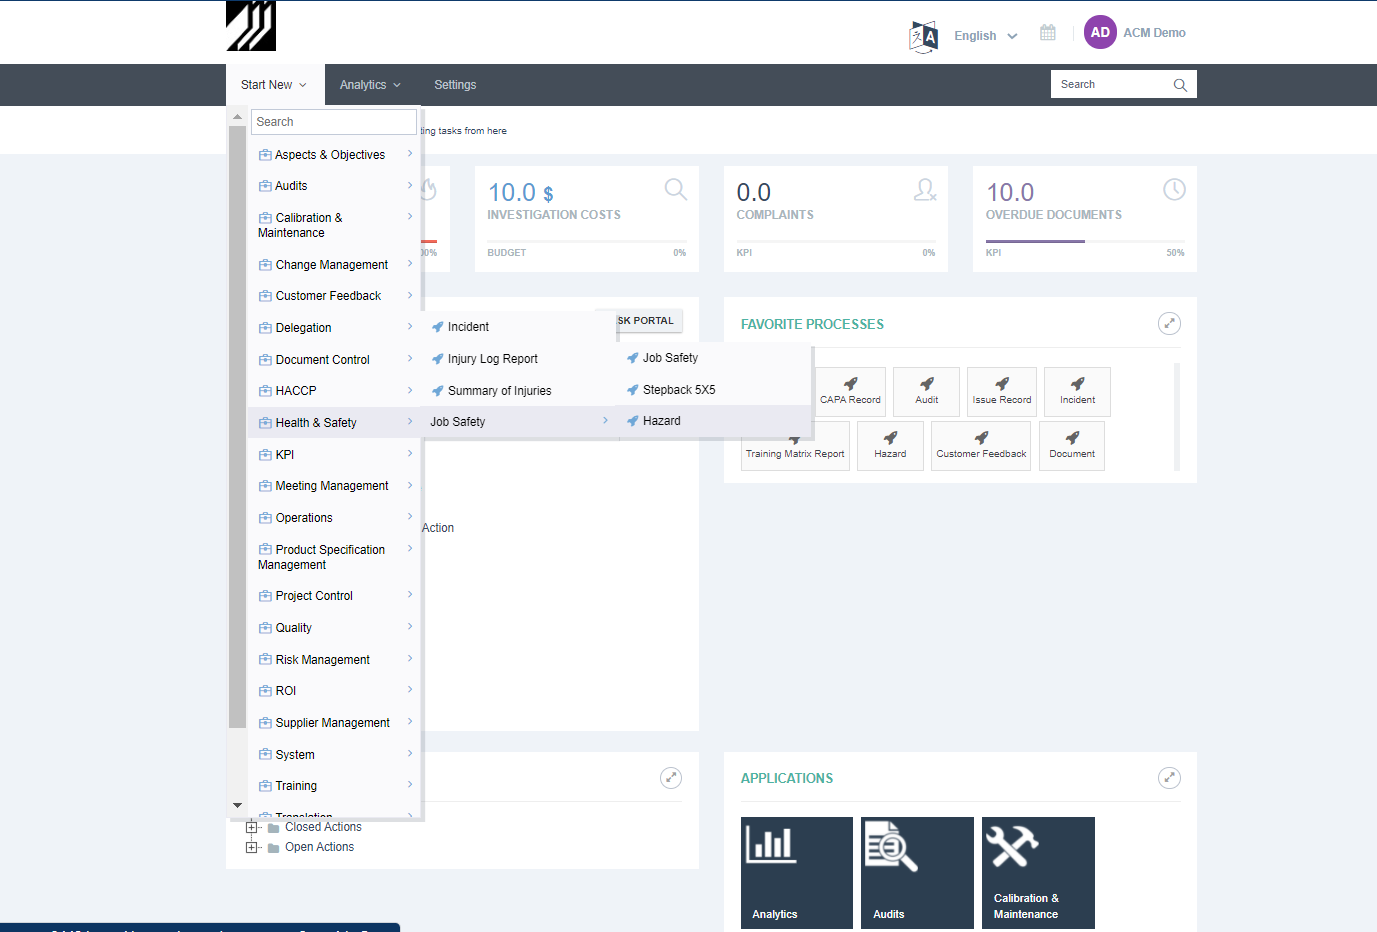Select Job Safety process item with rocket

pyautogui.click(x=714, y=358)
